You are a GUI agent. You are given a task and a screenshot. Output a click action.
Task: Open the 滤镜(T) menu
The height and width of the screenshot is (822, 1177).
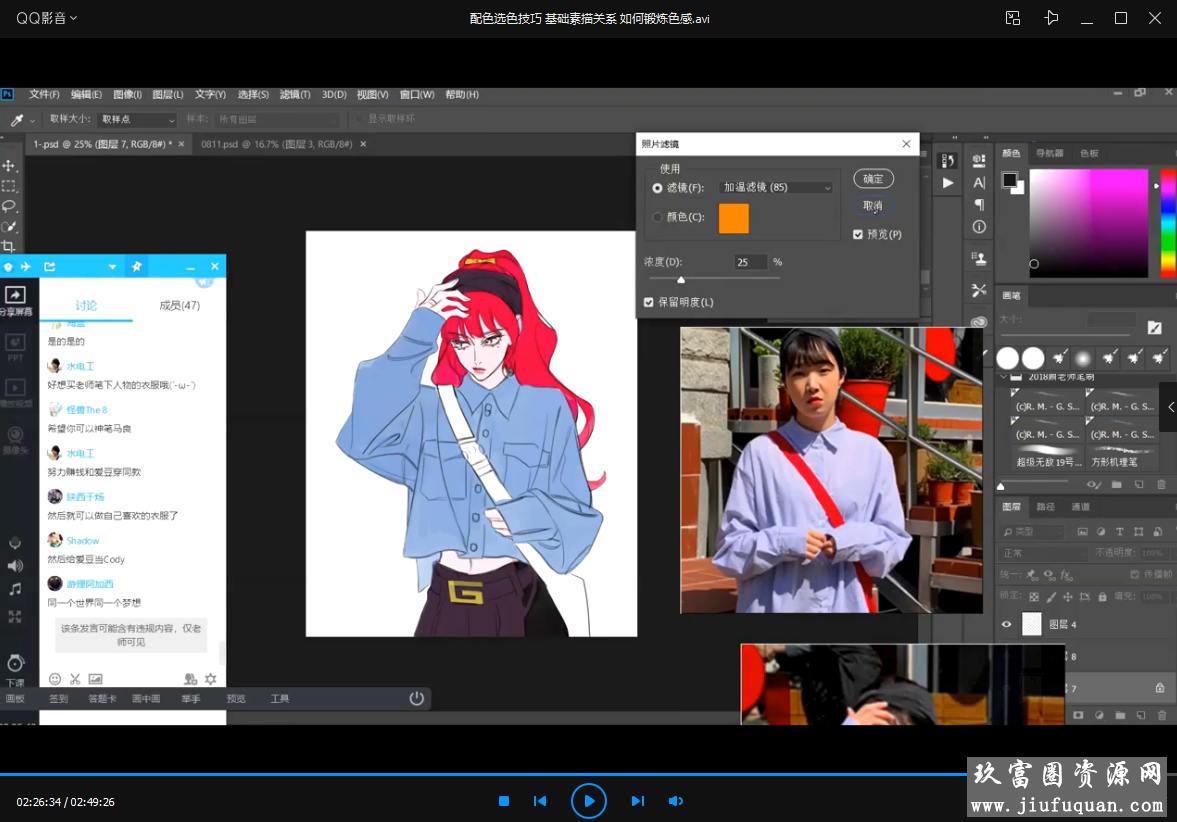(295, 95)
